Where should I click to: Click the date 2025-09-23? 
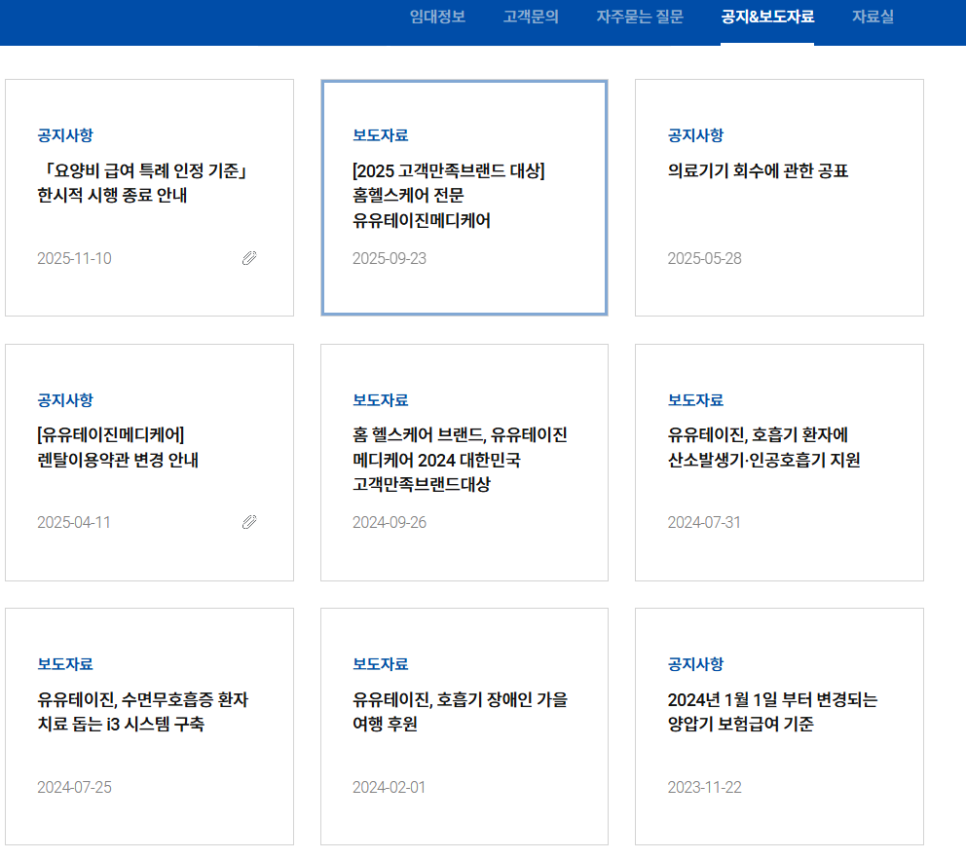[x=389, y=258]
